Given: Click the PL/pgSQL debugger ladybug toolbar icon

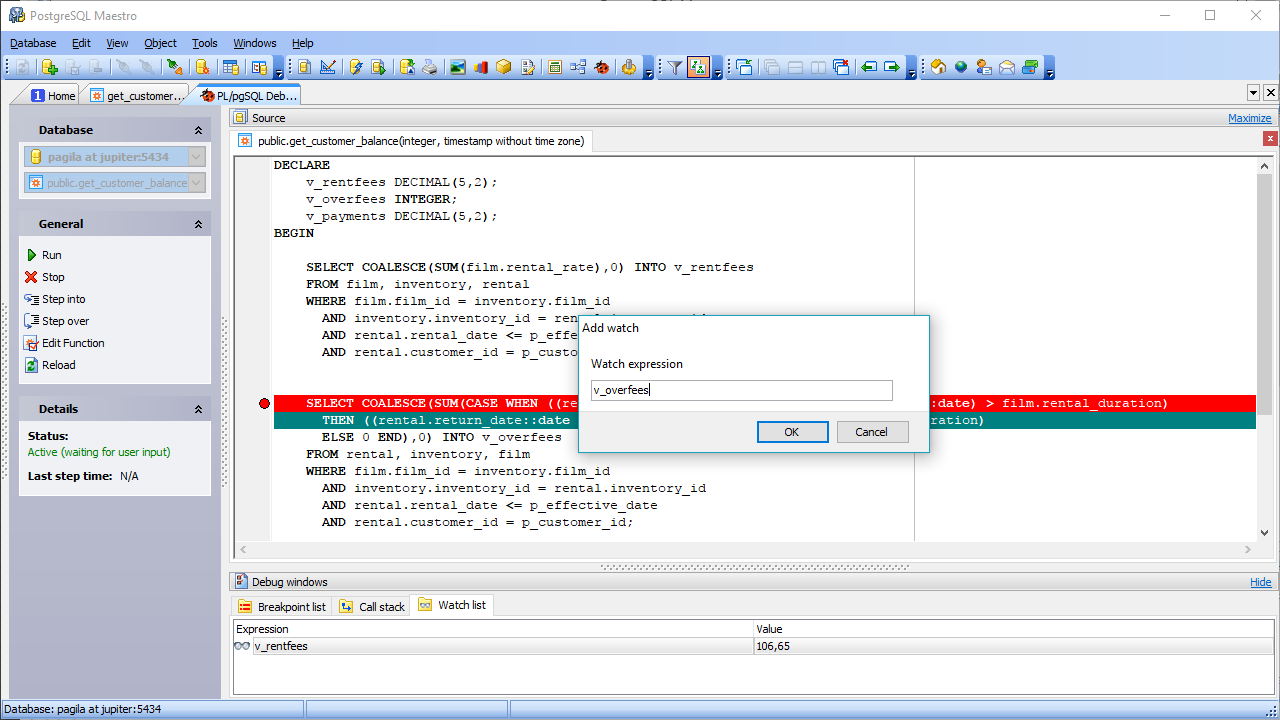Looking at the screenshot, I should coord(602,67).
